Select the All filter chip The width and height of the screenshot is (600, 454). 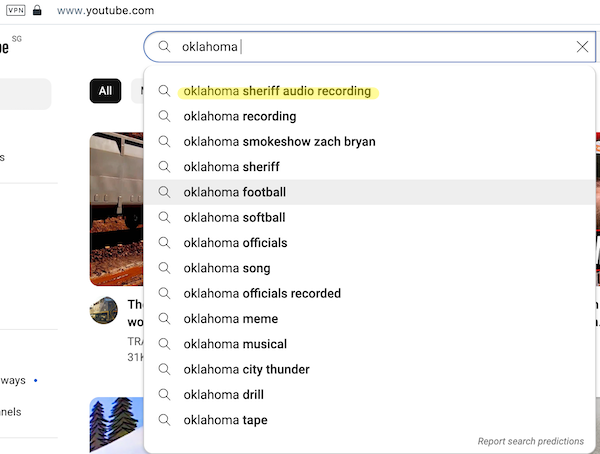pos(105,91)
